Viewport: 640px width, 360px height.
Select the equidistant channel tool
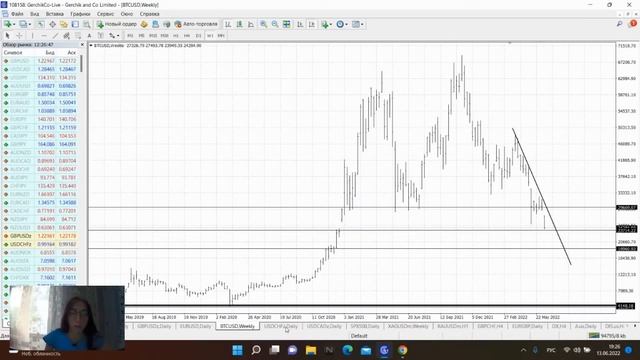pyautogui.click(x=67, y=36)
